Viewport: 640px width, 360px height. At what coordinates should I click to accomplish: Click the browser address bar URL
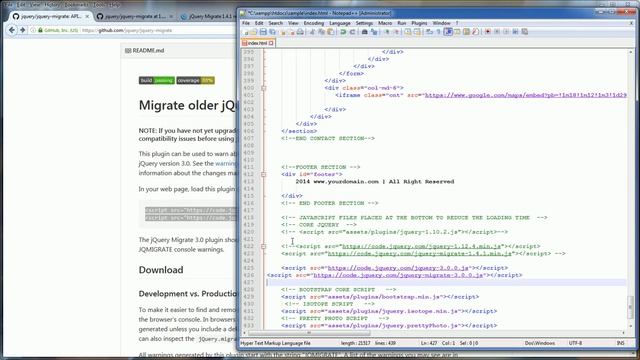tap(127, 30)
